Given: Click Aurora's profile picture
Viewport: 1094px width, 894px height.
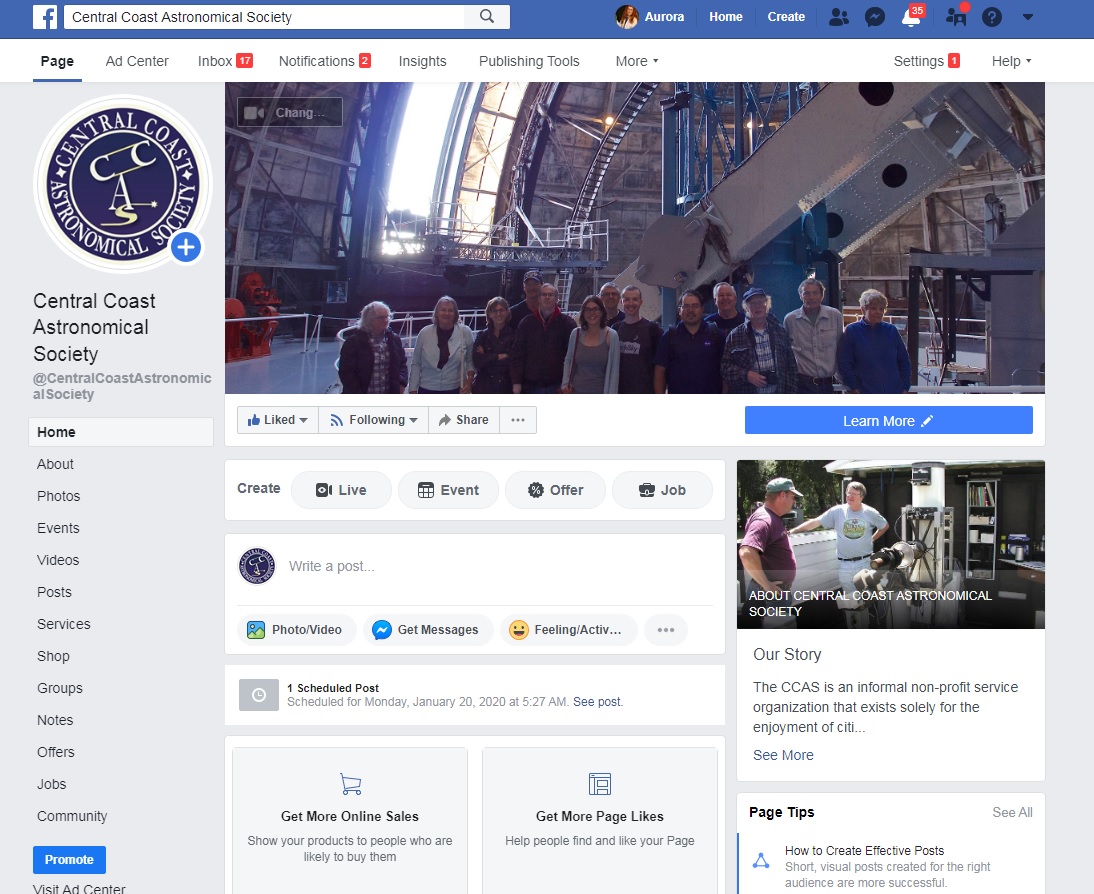Looking at the screenshot, I should click(627, 17).
